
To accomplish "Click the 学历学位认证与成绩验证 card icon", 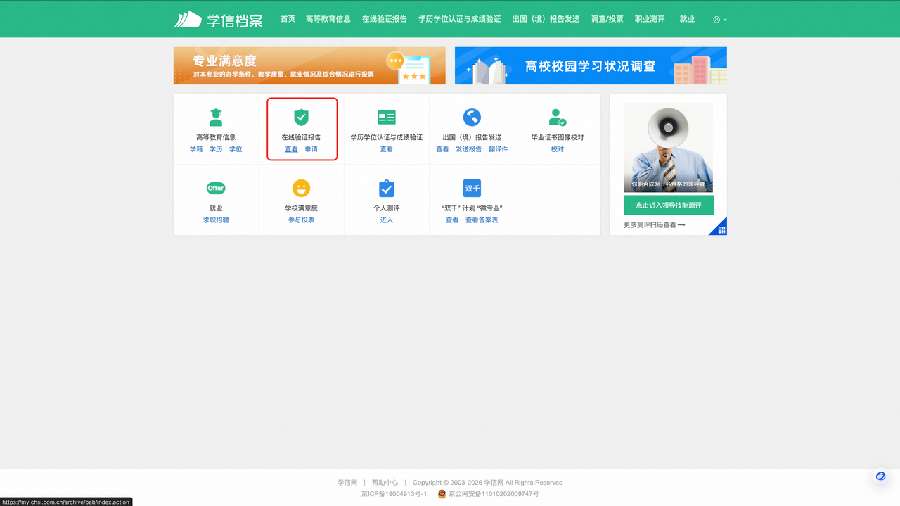I will [386, 117].
